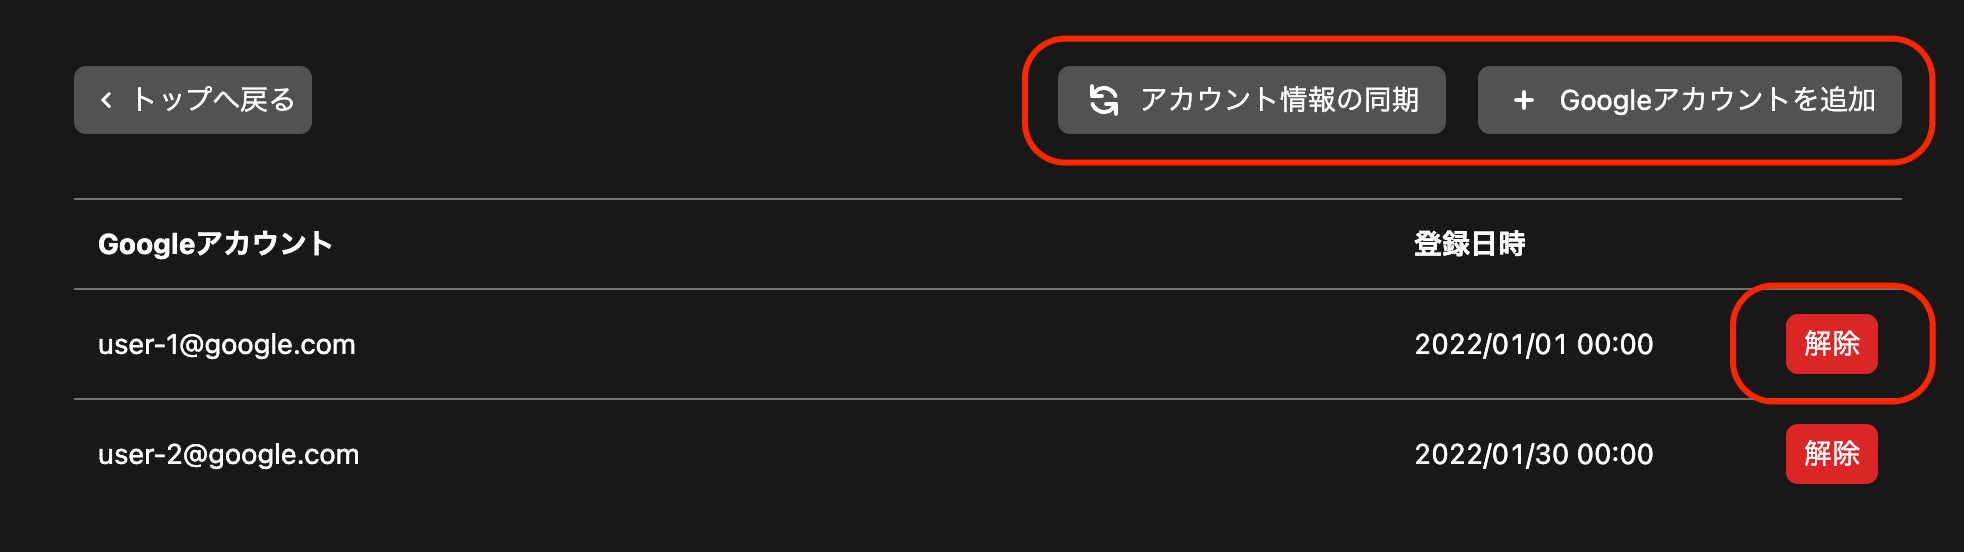Select the user-2@google.com email text
This screenshot has width=1964, height=552.
[x=229, y=455]
